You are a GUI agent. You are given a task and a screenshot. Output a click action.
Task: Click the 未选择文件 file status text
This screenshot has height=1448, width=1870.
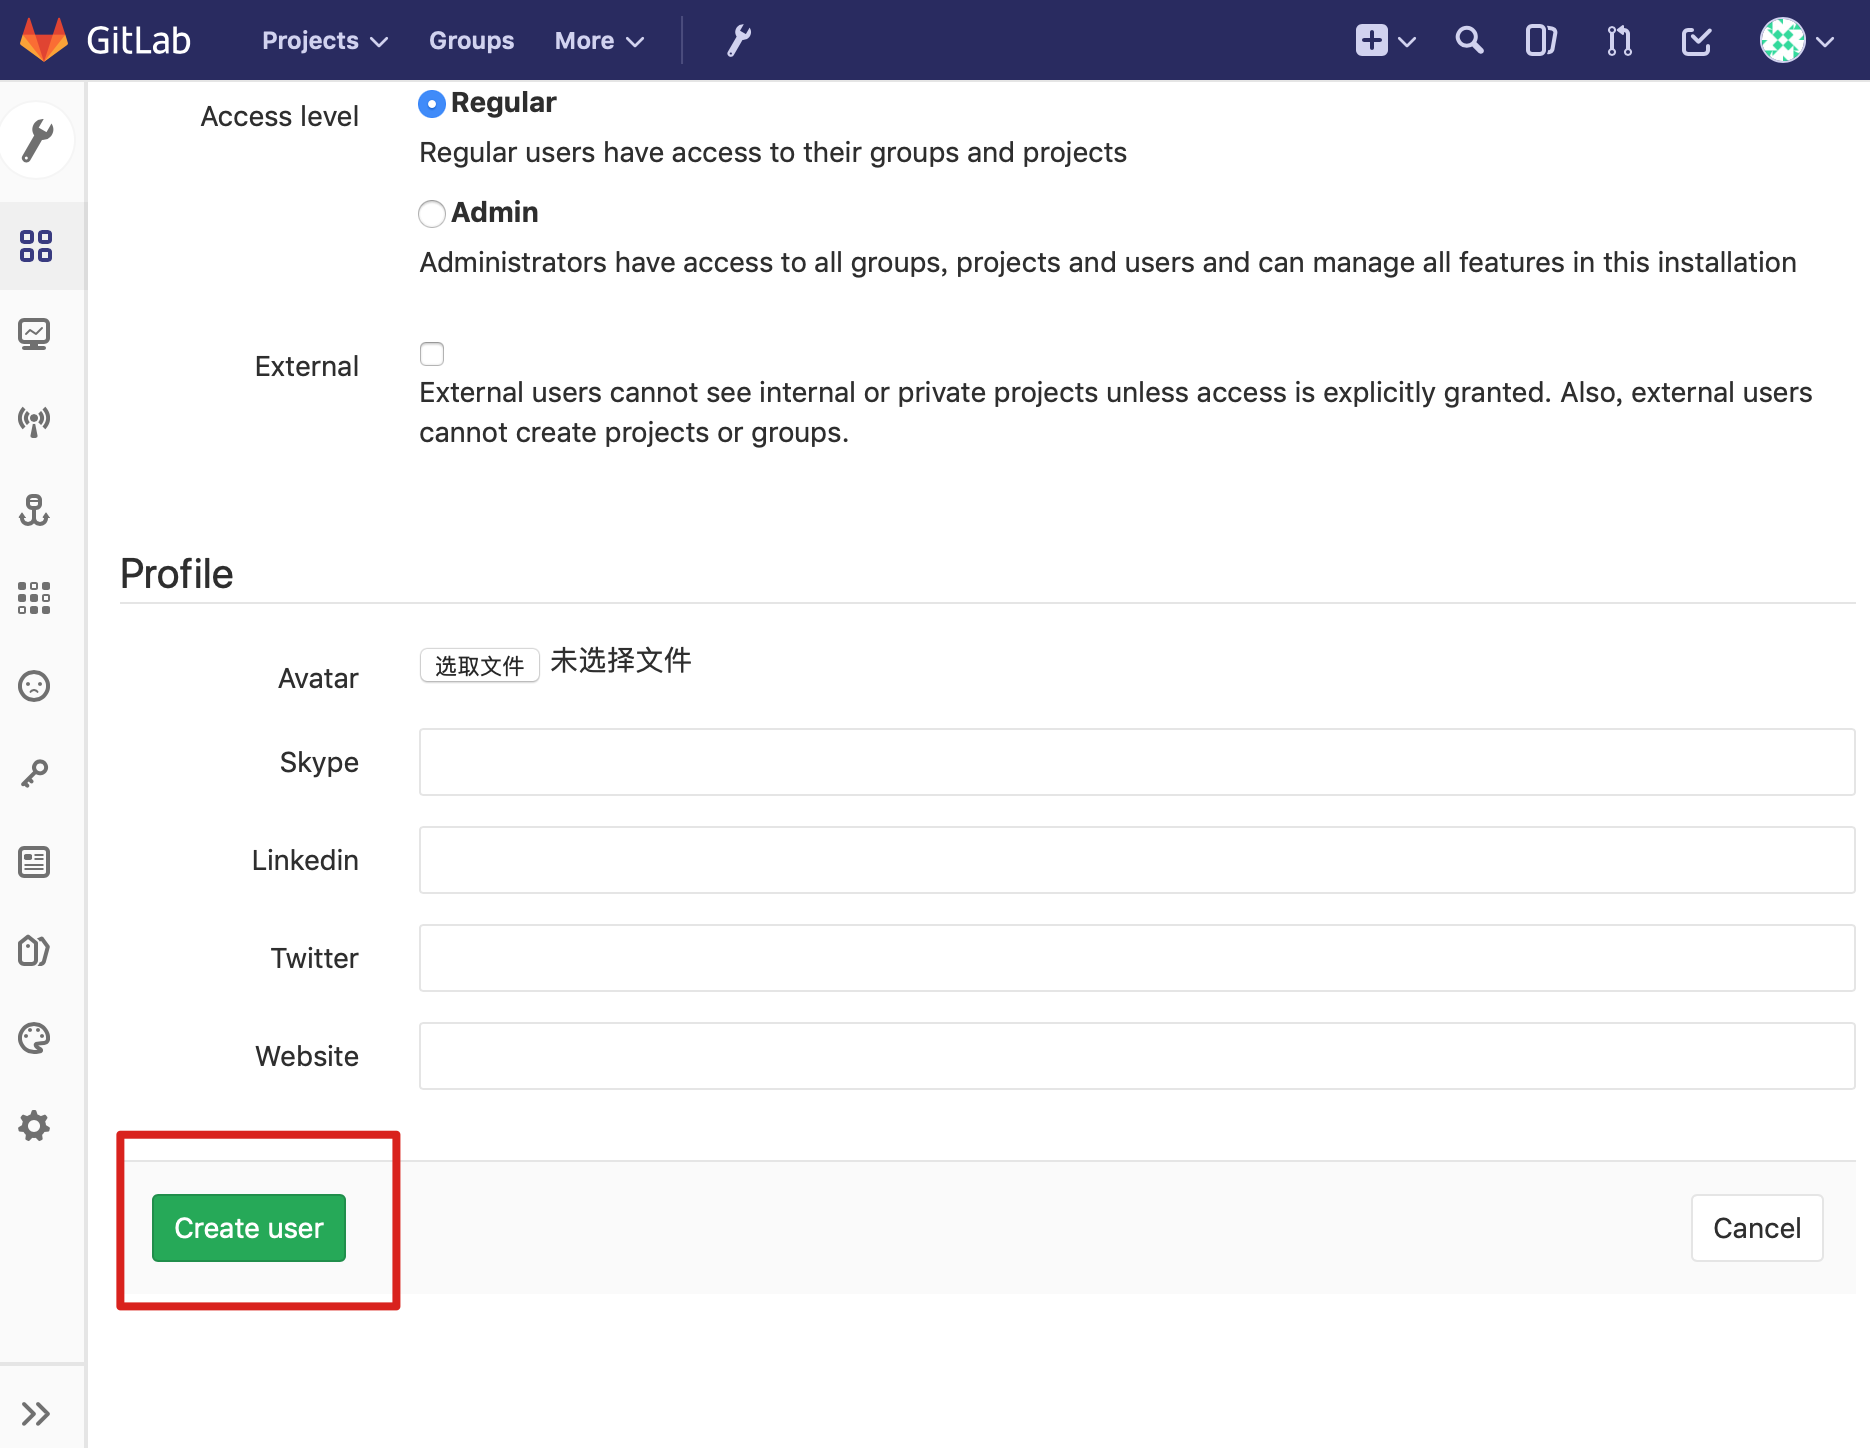click(621, 661)
